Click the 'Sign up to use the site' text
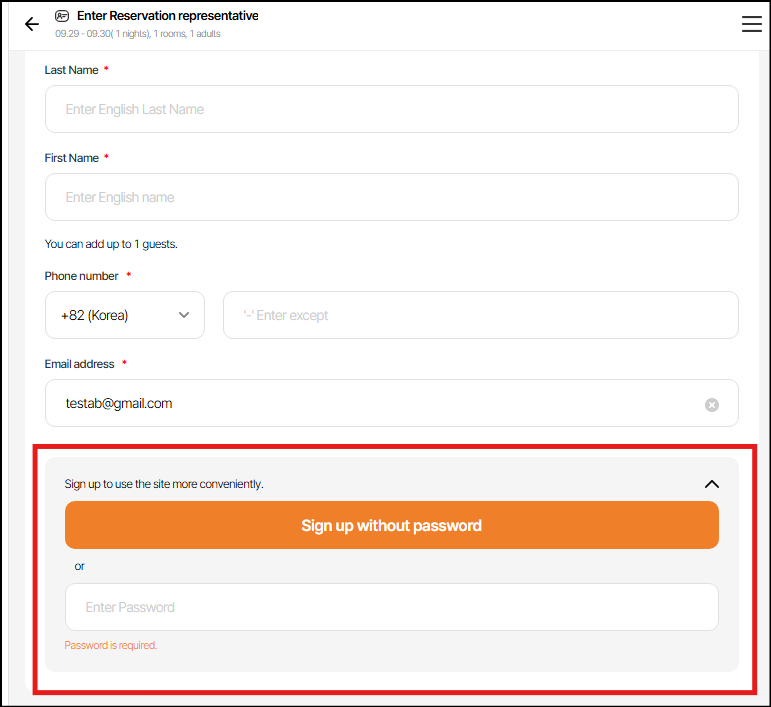771x707 pixels. [164, 484]
